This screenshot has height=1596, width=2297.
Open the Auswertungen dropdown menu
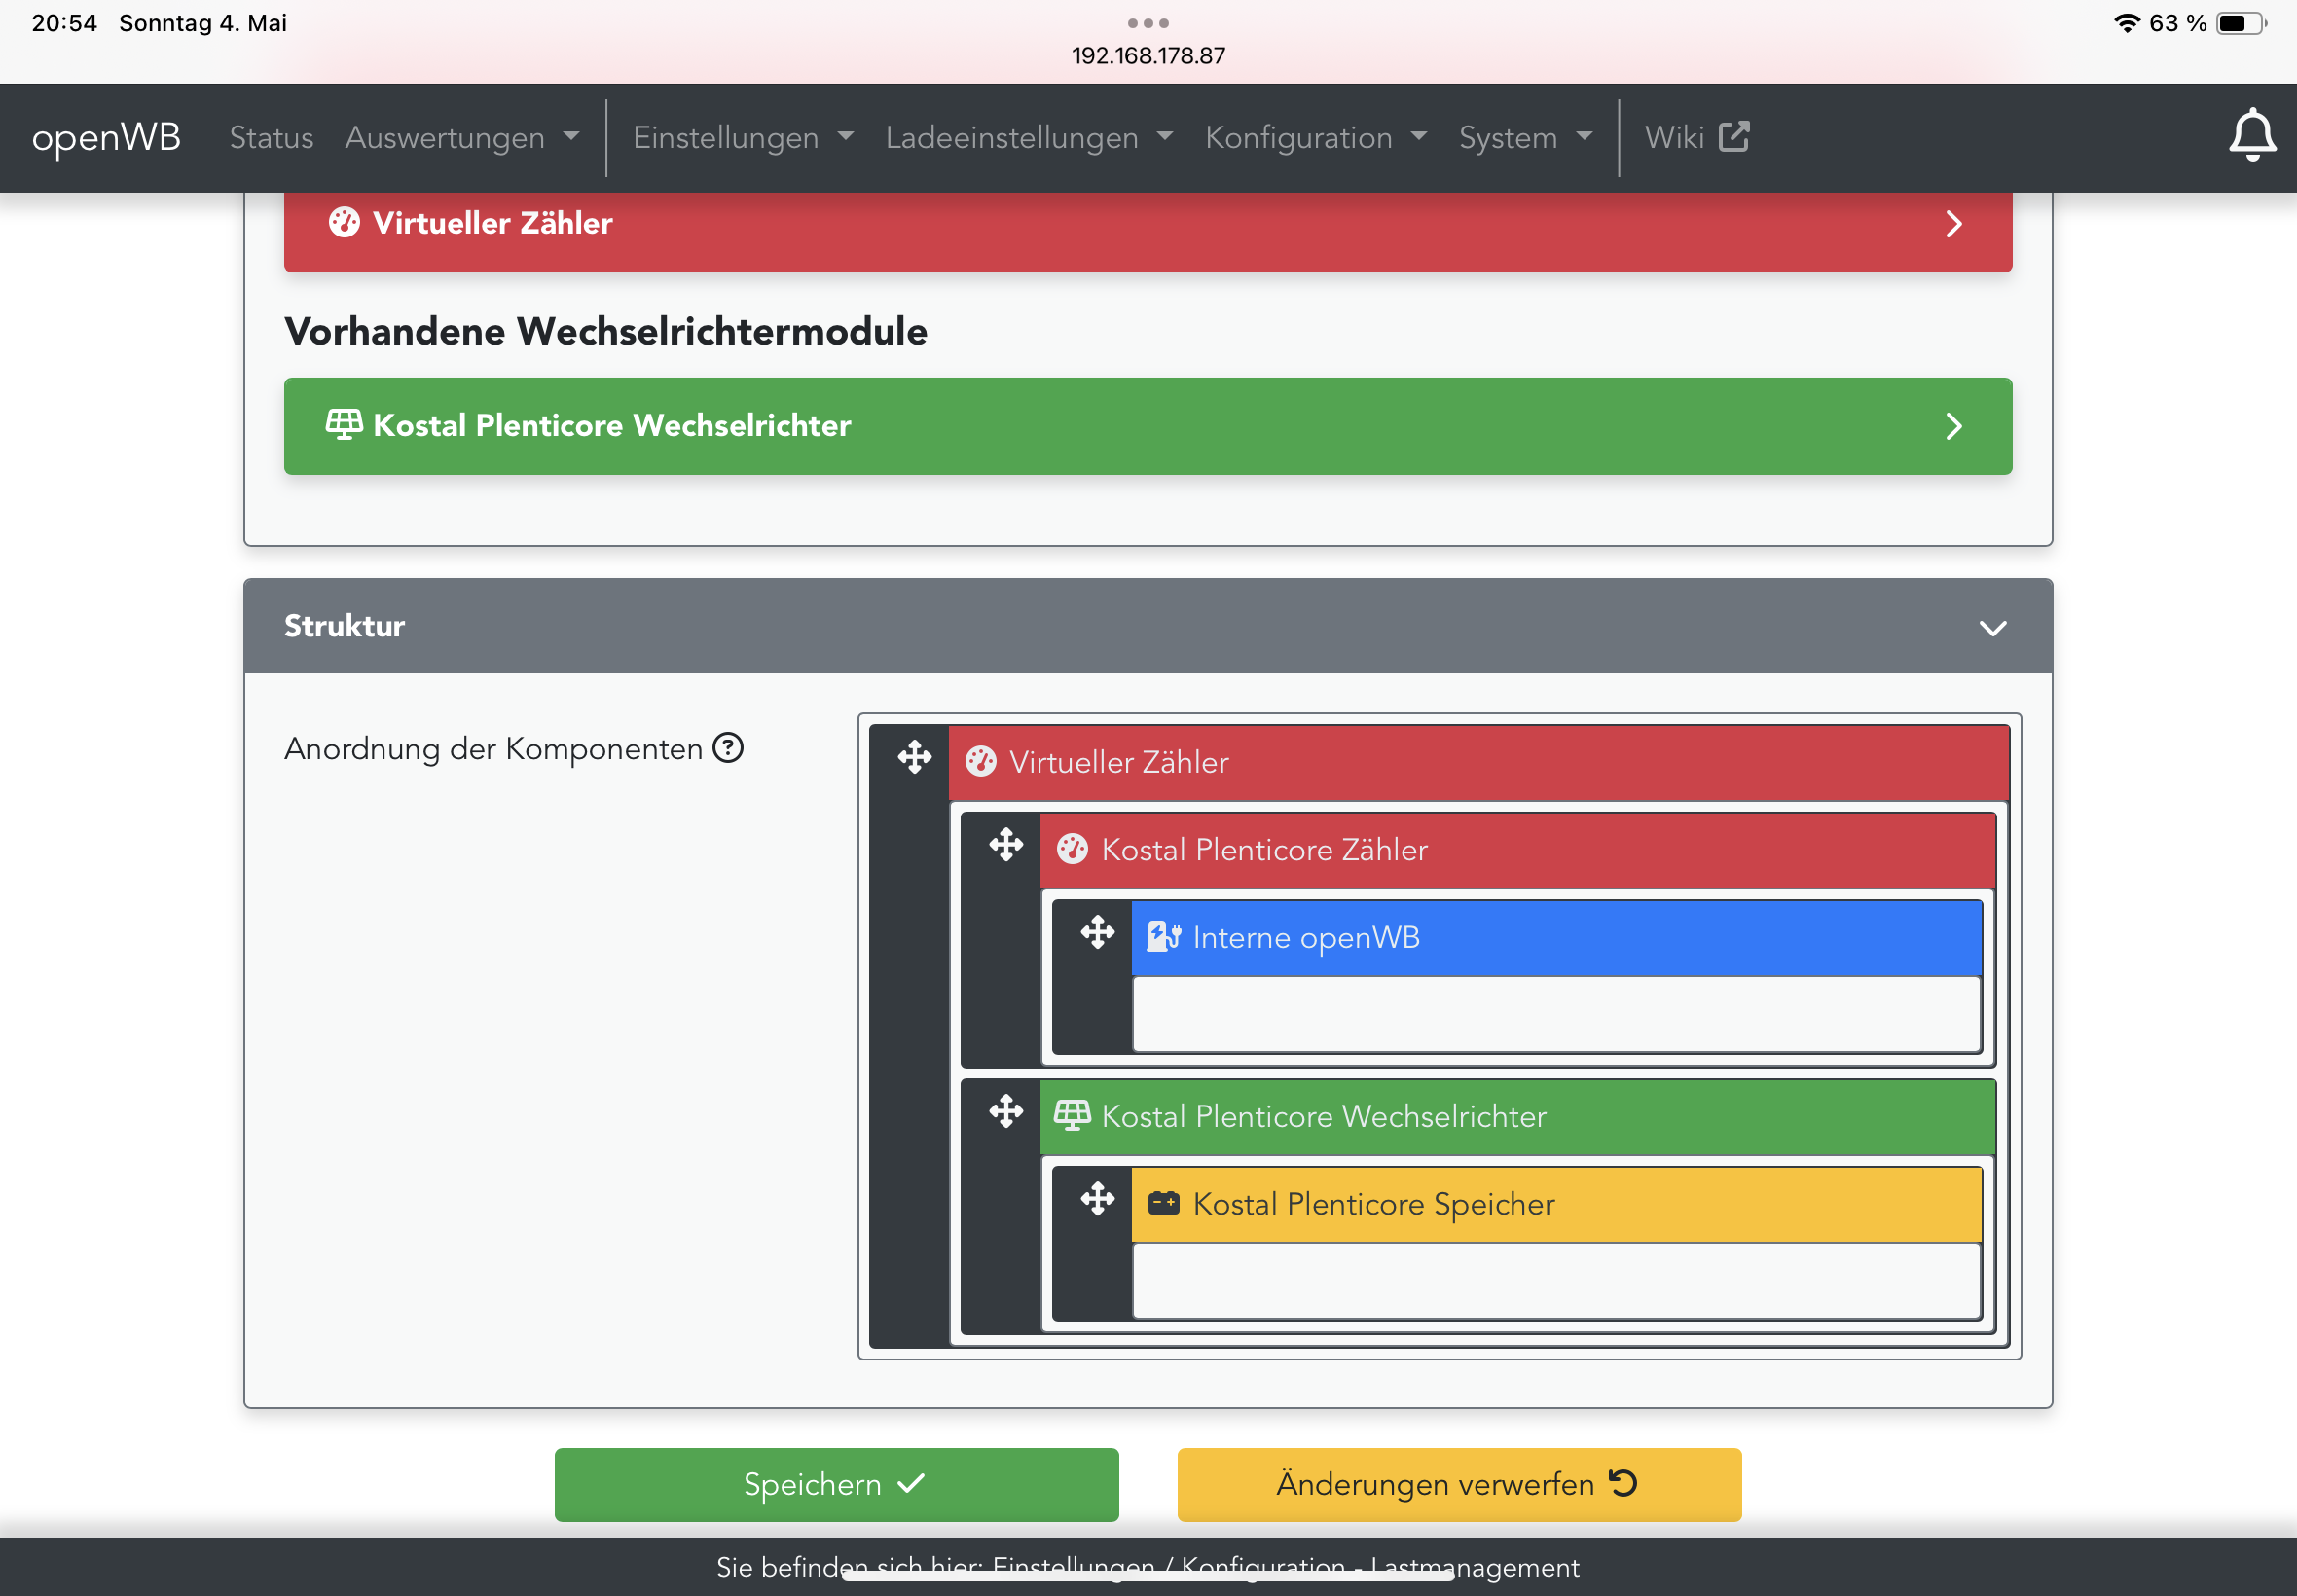tap(461, 137)
